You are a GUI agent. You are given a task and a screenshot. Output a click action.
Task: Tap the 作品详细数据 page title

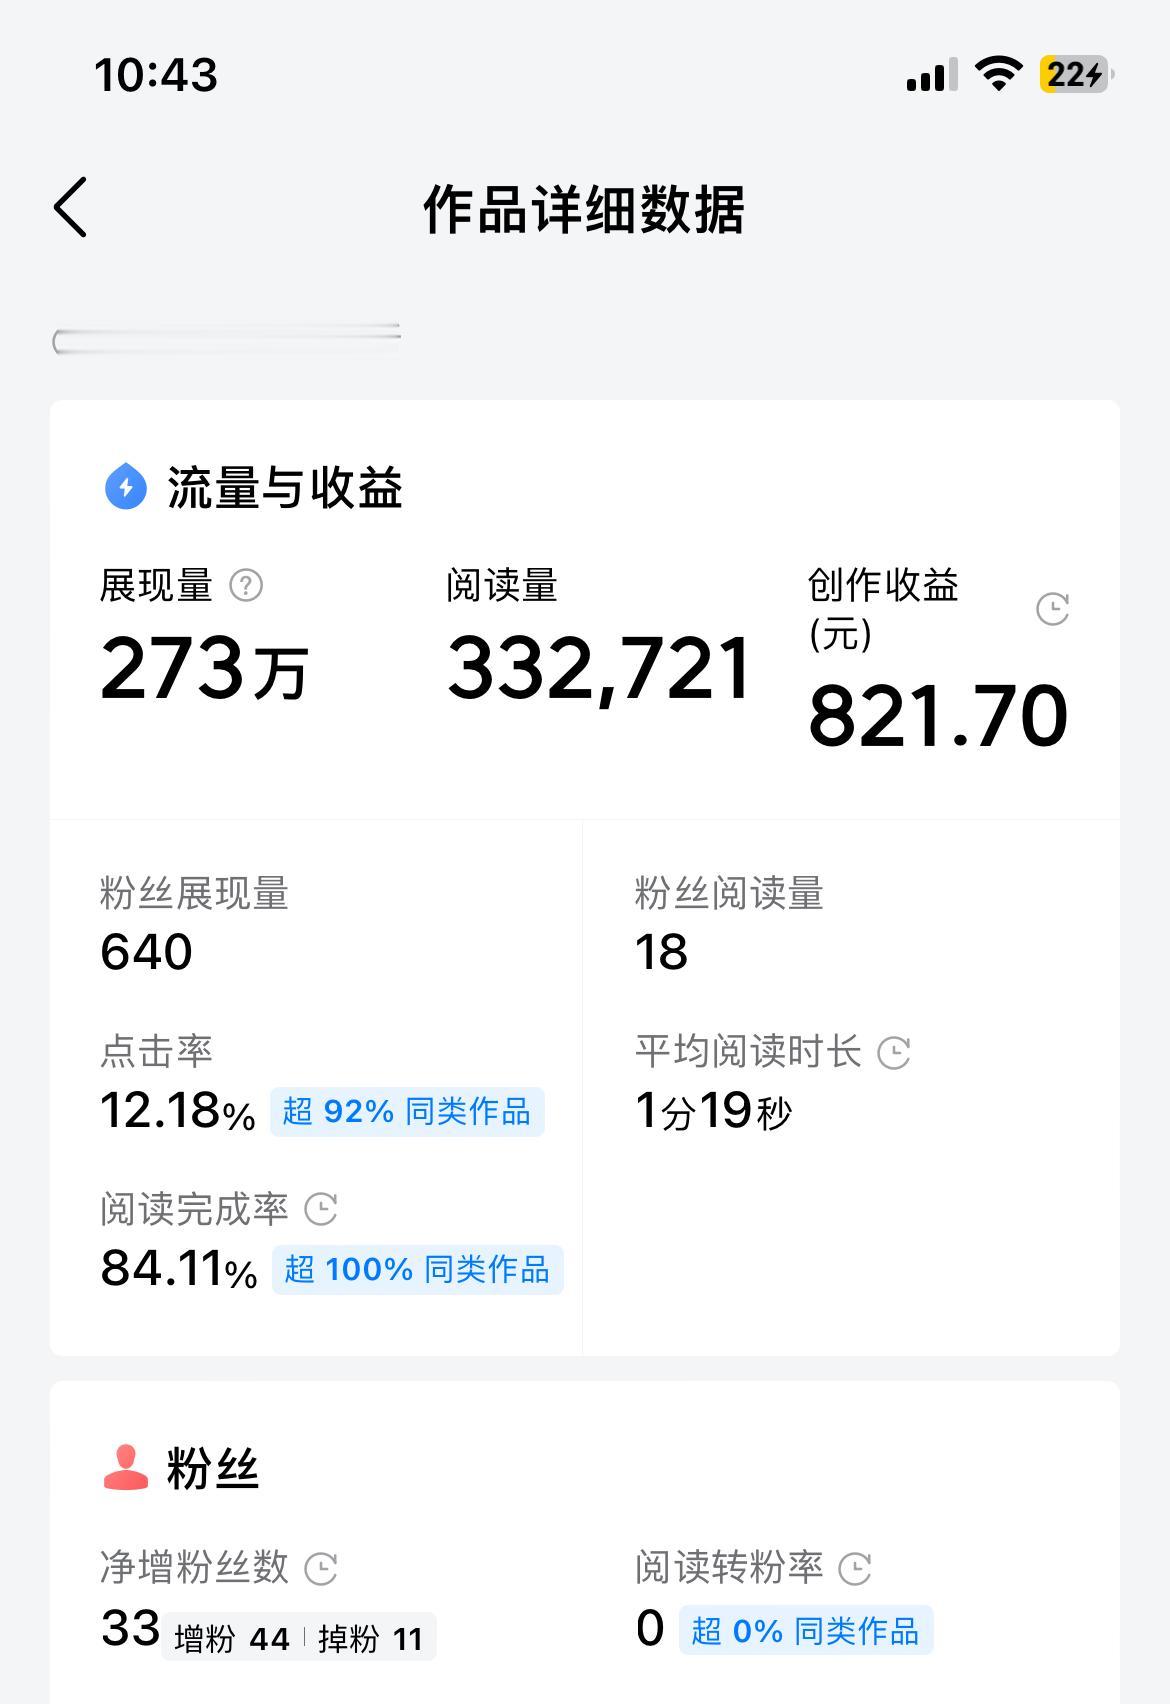pos(584,210)
